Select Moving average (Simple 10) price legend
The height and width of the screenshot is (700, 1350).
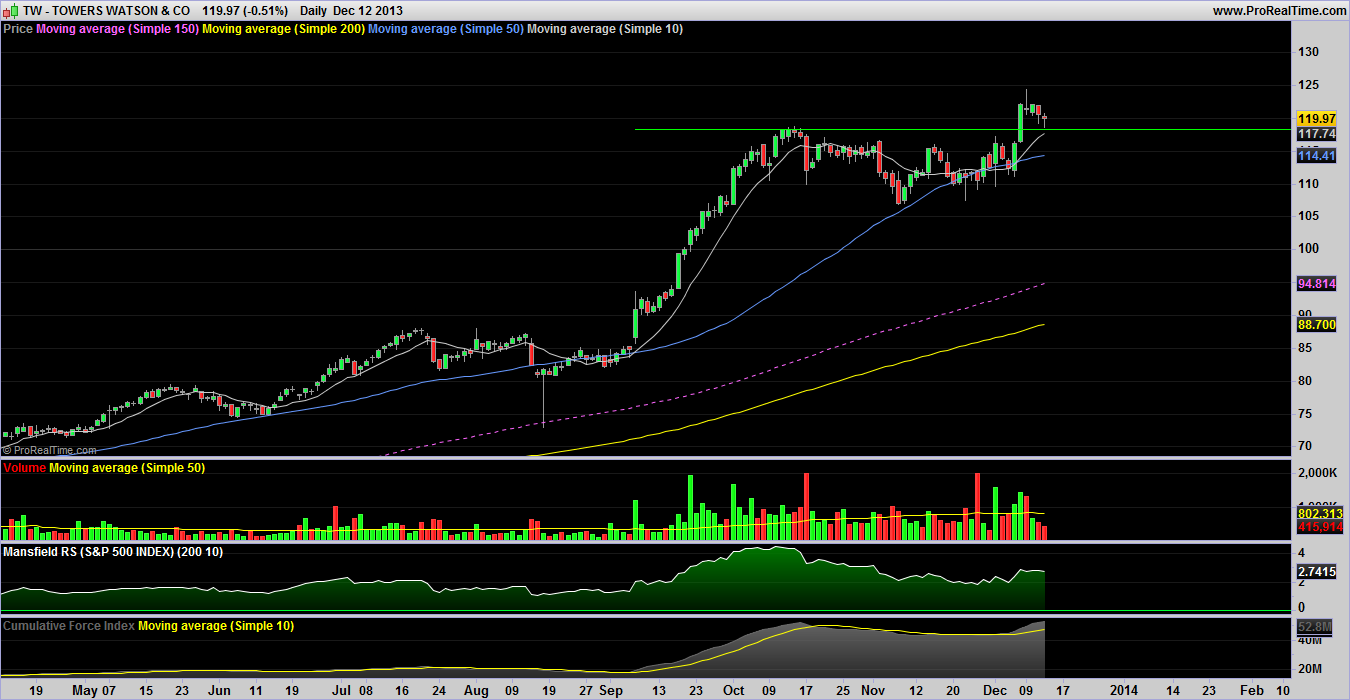pos(605,29)
